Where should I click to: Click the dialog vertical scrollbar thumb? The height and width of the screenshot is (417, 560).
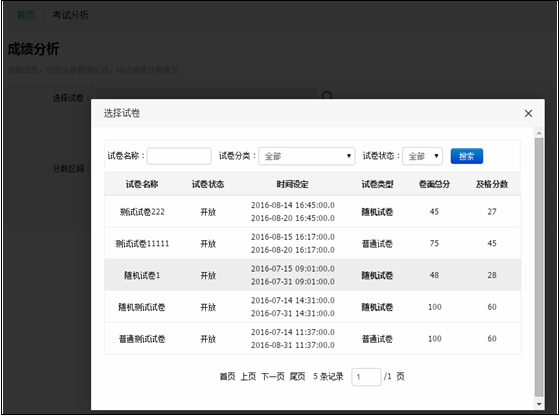[x=539, y=268]
